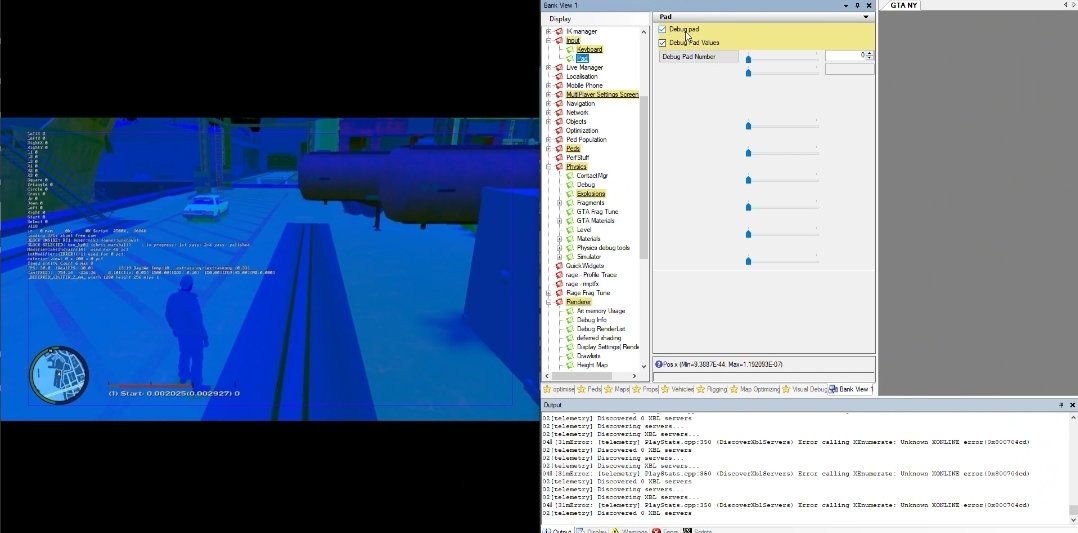Screen dimensions: 1078x533
Task: Click the green icon beside Debug Info
Action: click(570, 320)
